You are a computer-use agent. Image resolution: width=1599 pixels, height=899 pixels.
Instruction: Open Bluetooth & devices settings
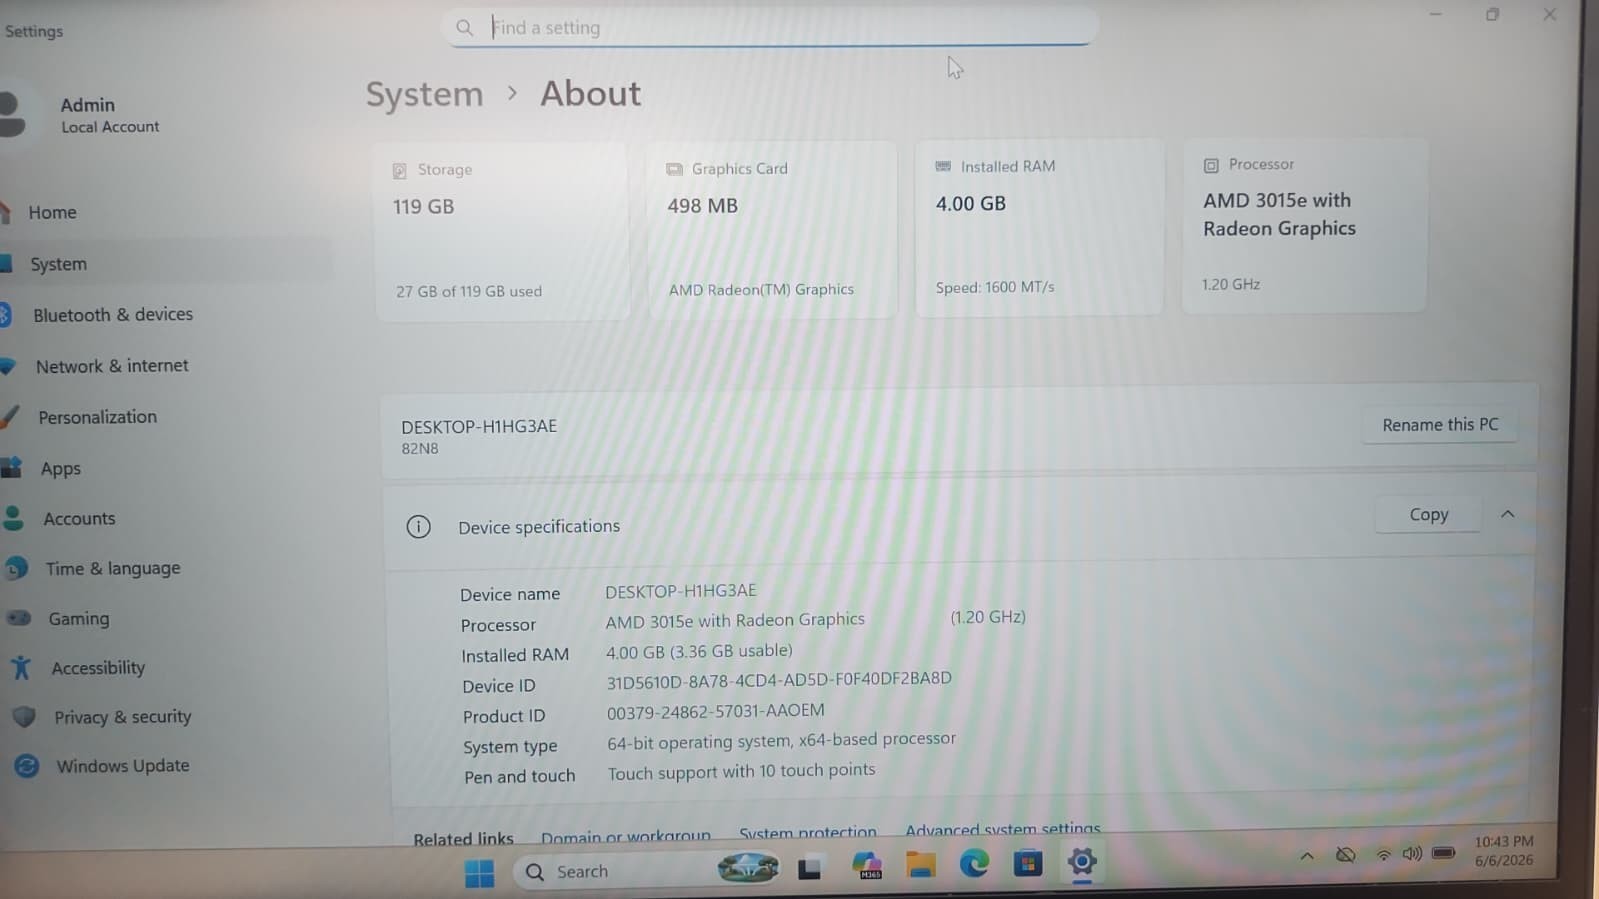coord(112,315)
